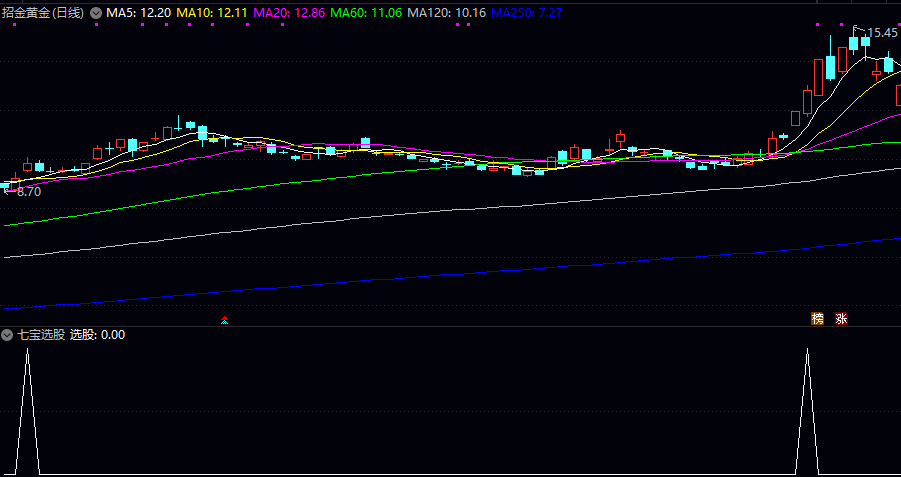Select the yellow MA10: 12.11 label
Viewport: 901px width, 477px height.
tap(212, 13)
